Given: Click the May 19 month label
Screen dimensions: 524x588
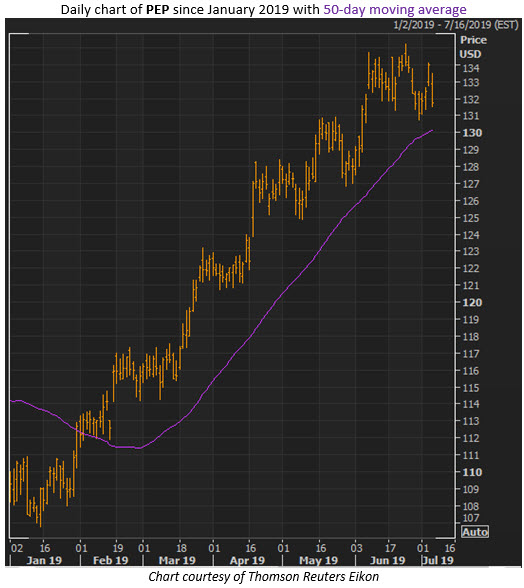Looking at the screenshot, I should point(318,561).
